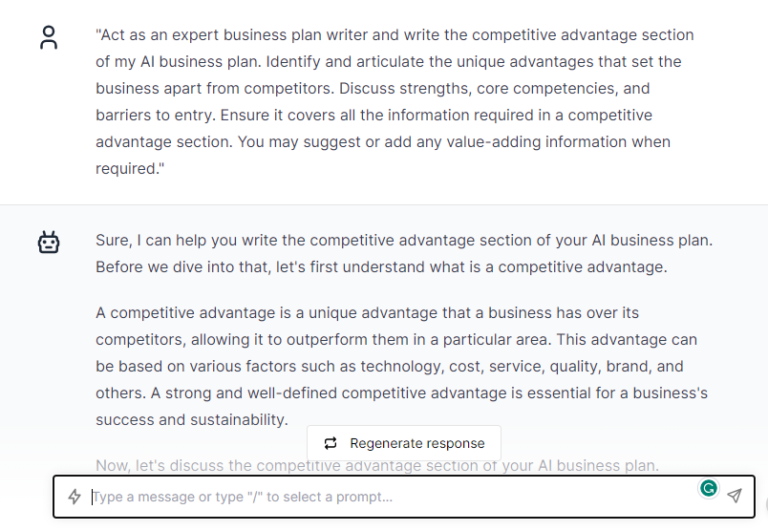768x531 pixels.
Task: Select the Regenerate response text label
Action: coord(417,443)
